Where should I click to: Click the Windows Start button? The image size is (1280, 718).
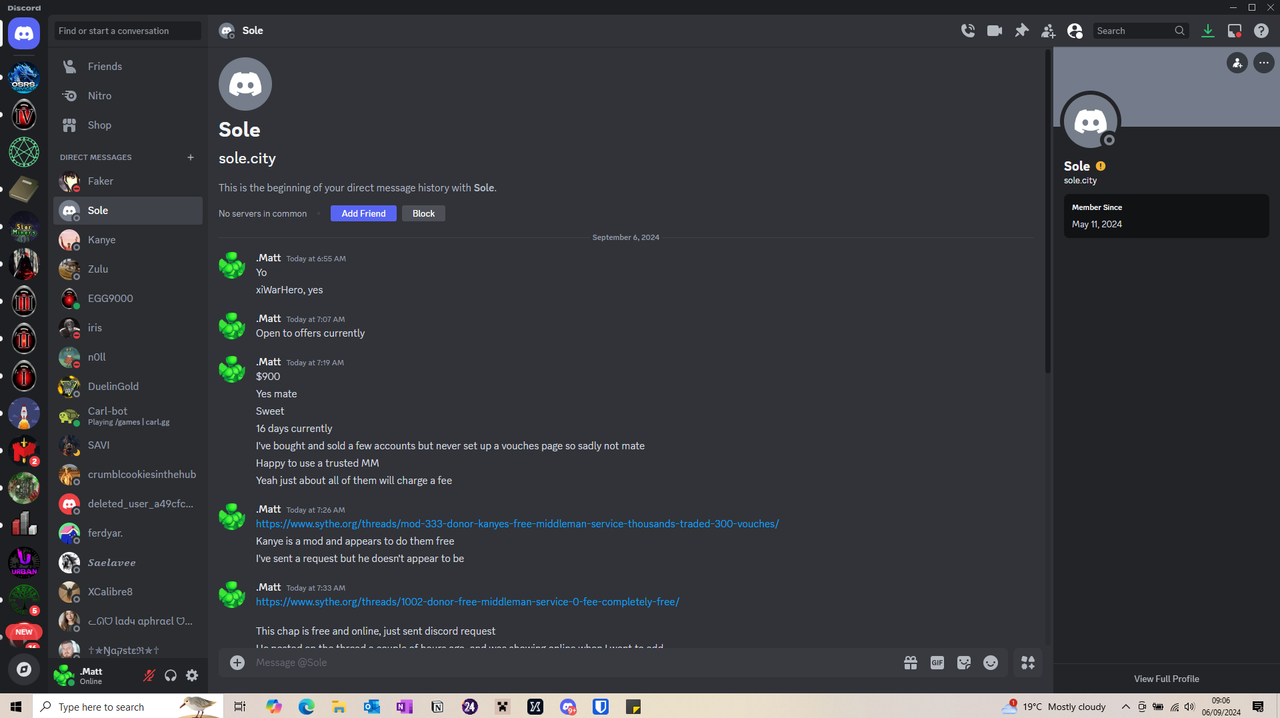click(16, 707)
